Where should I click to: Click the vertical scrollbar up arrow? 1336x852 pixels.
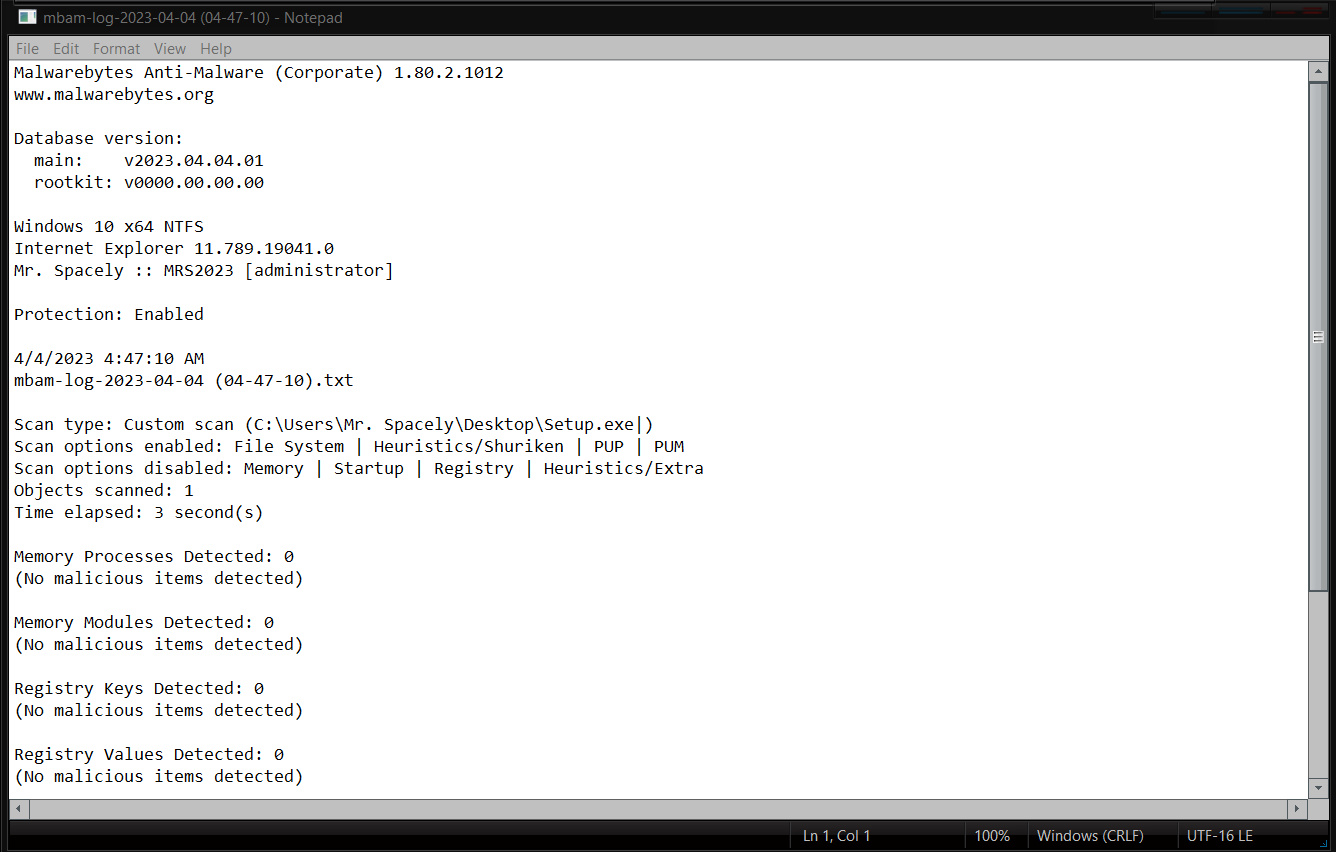point(1318,72)
